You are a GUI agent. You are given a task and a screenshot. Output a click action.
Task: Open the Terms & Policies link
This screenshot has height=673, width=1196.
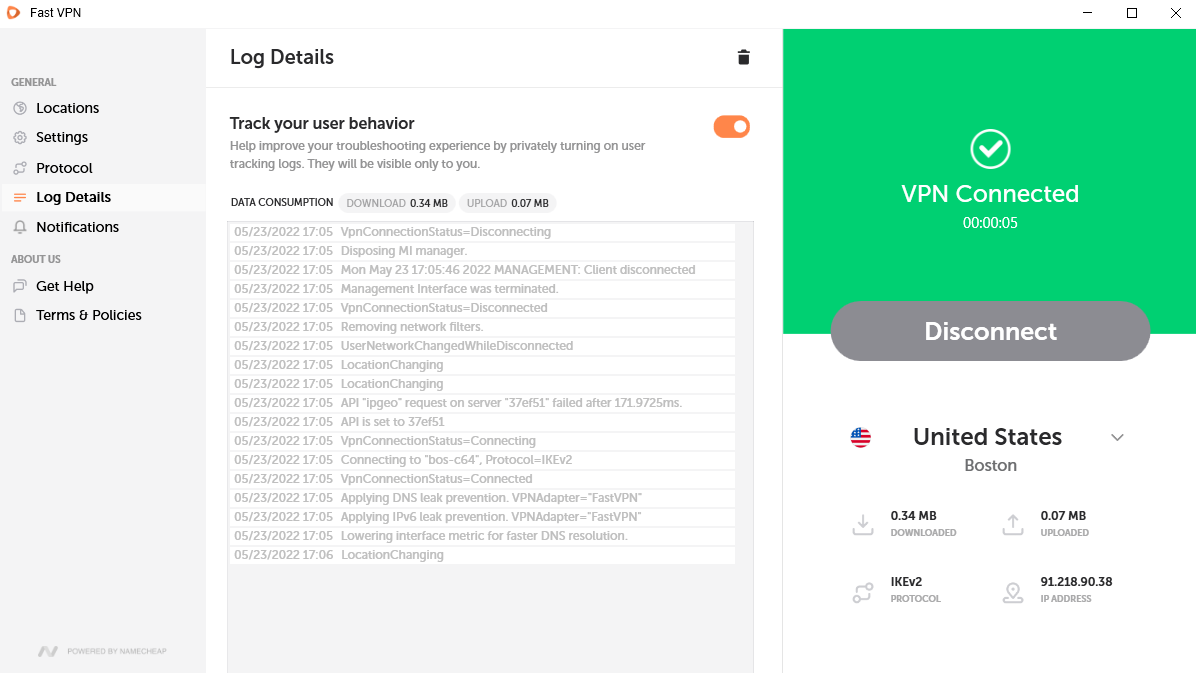(x=88, y=315)
